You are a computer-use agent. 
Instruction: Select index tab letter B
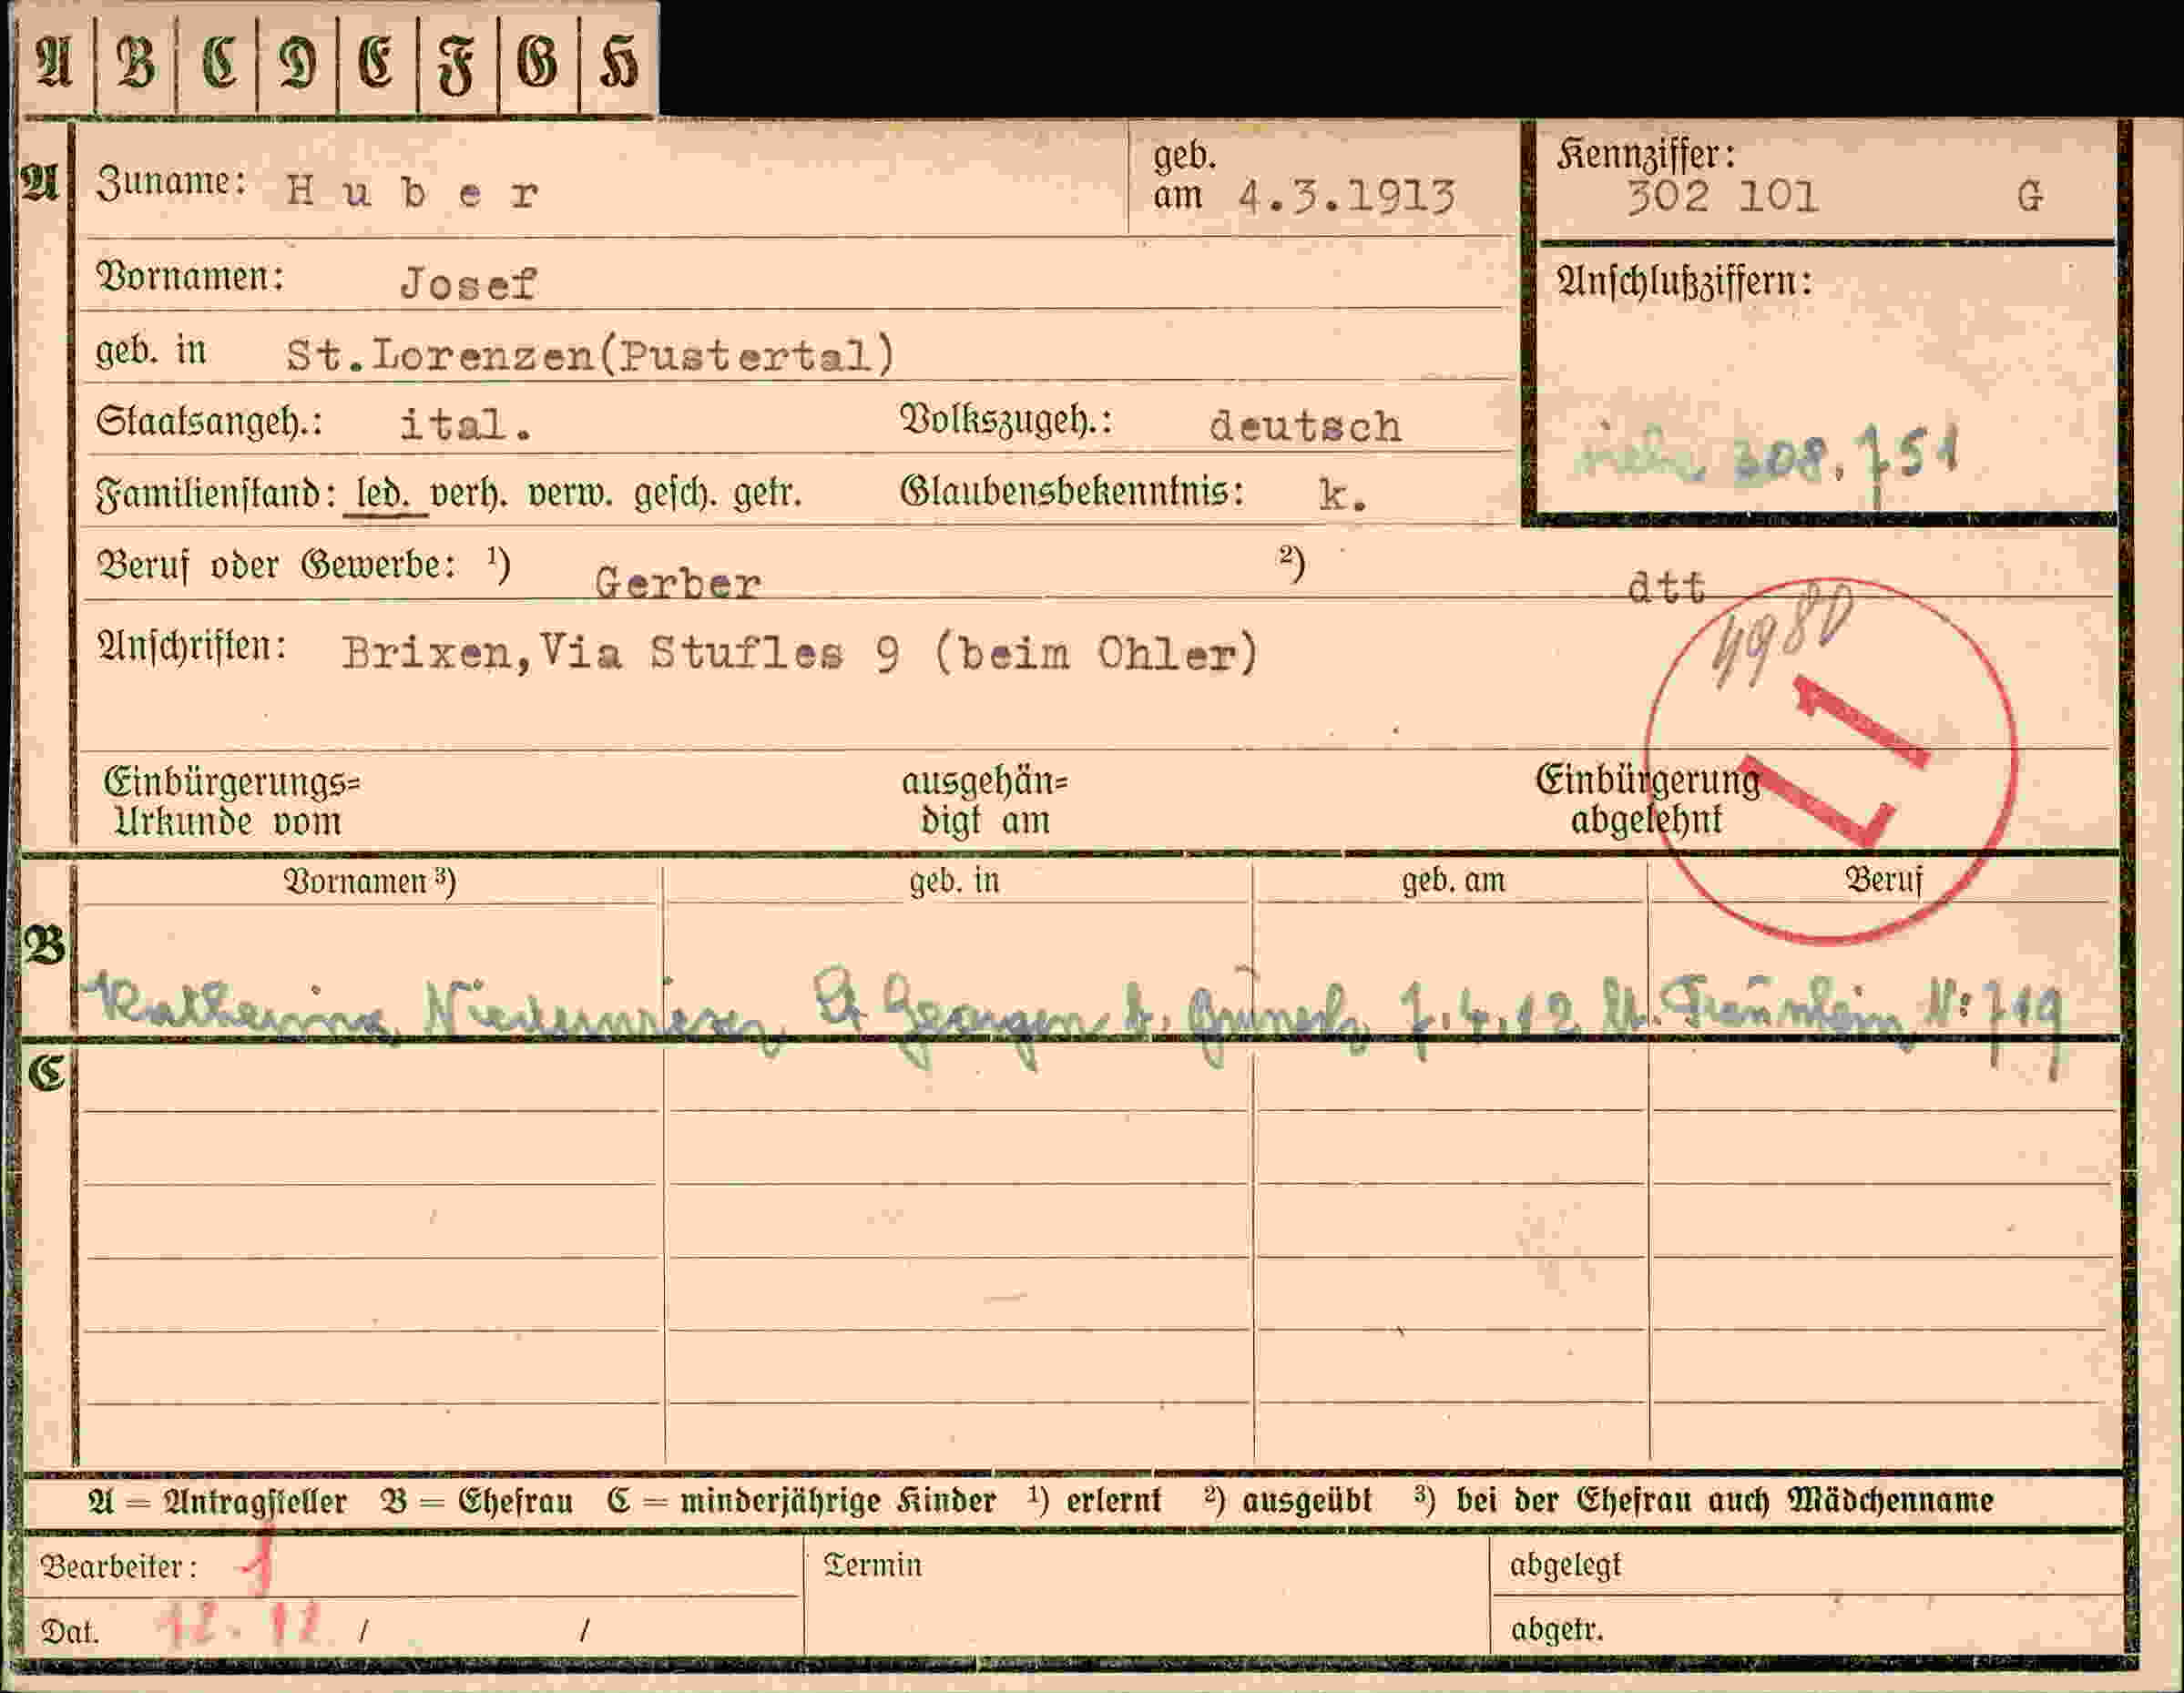pos(136,62)
